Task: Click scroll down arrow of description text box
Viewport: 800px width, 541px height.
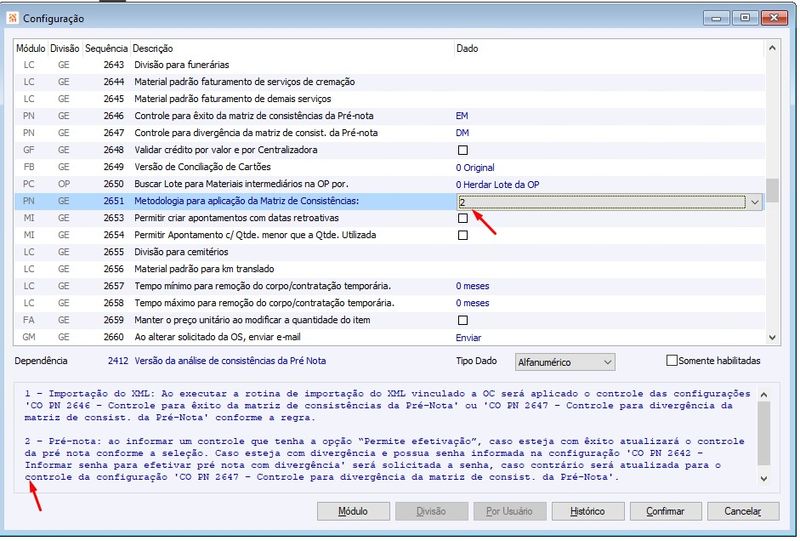Action: 764,479
